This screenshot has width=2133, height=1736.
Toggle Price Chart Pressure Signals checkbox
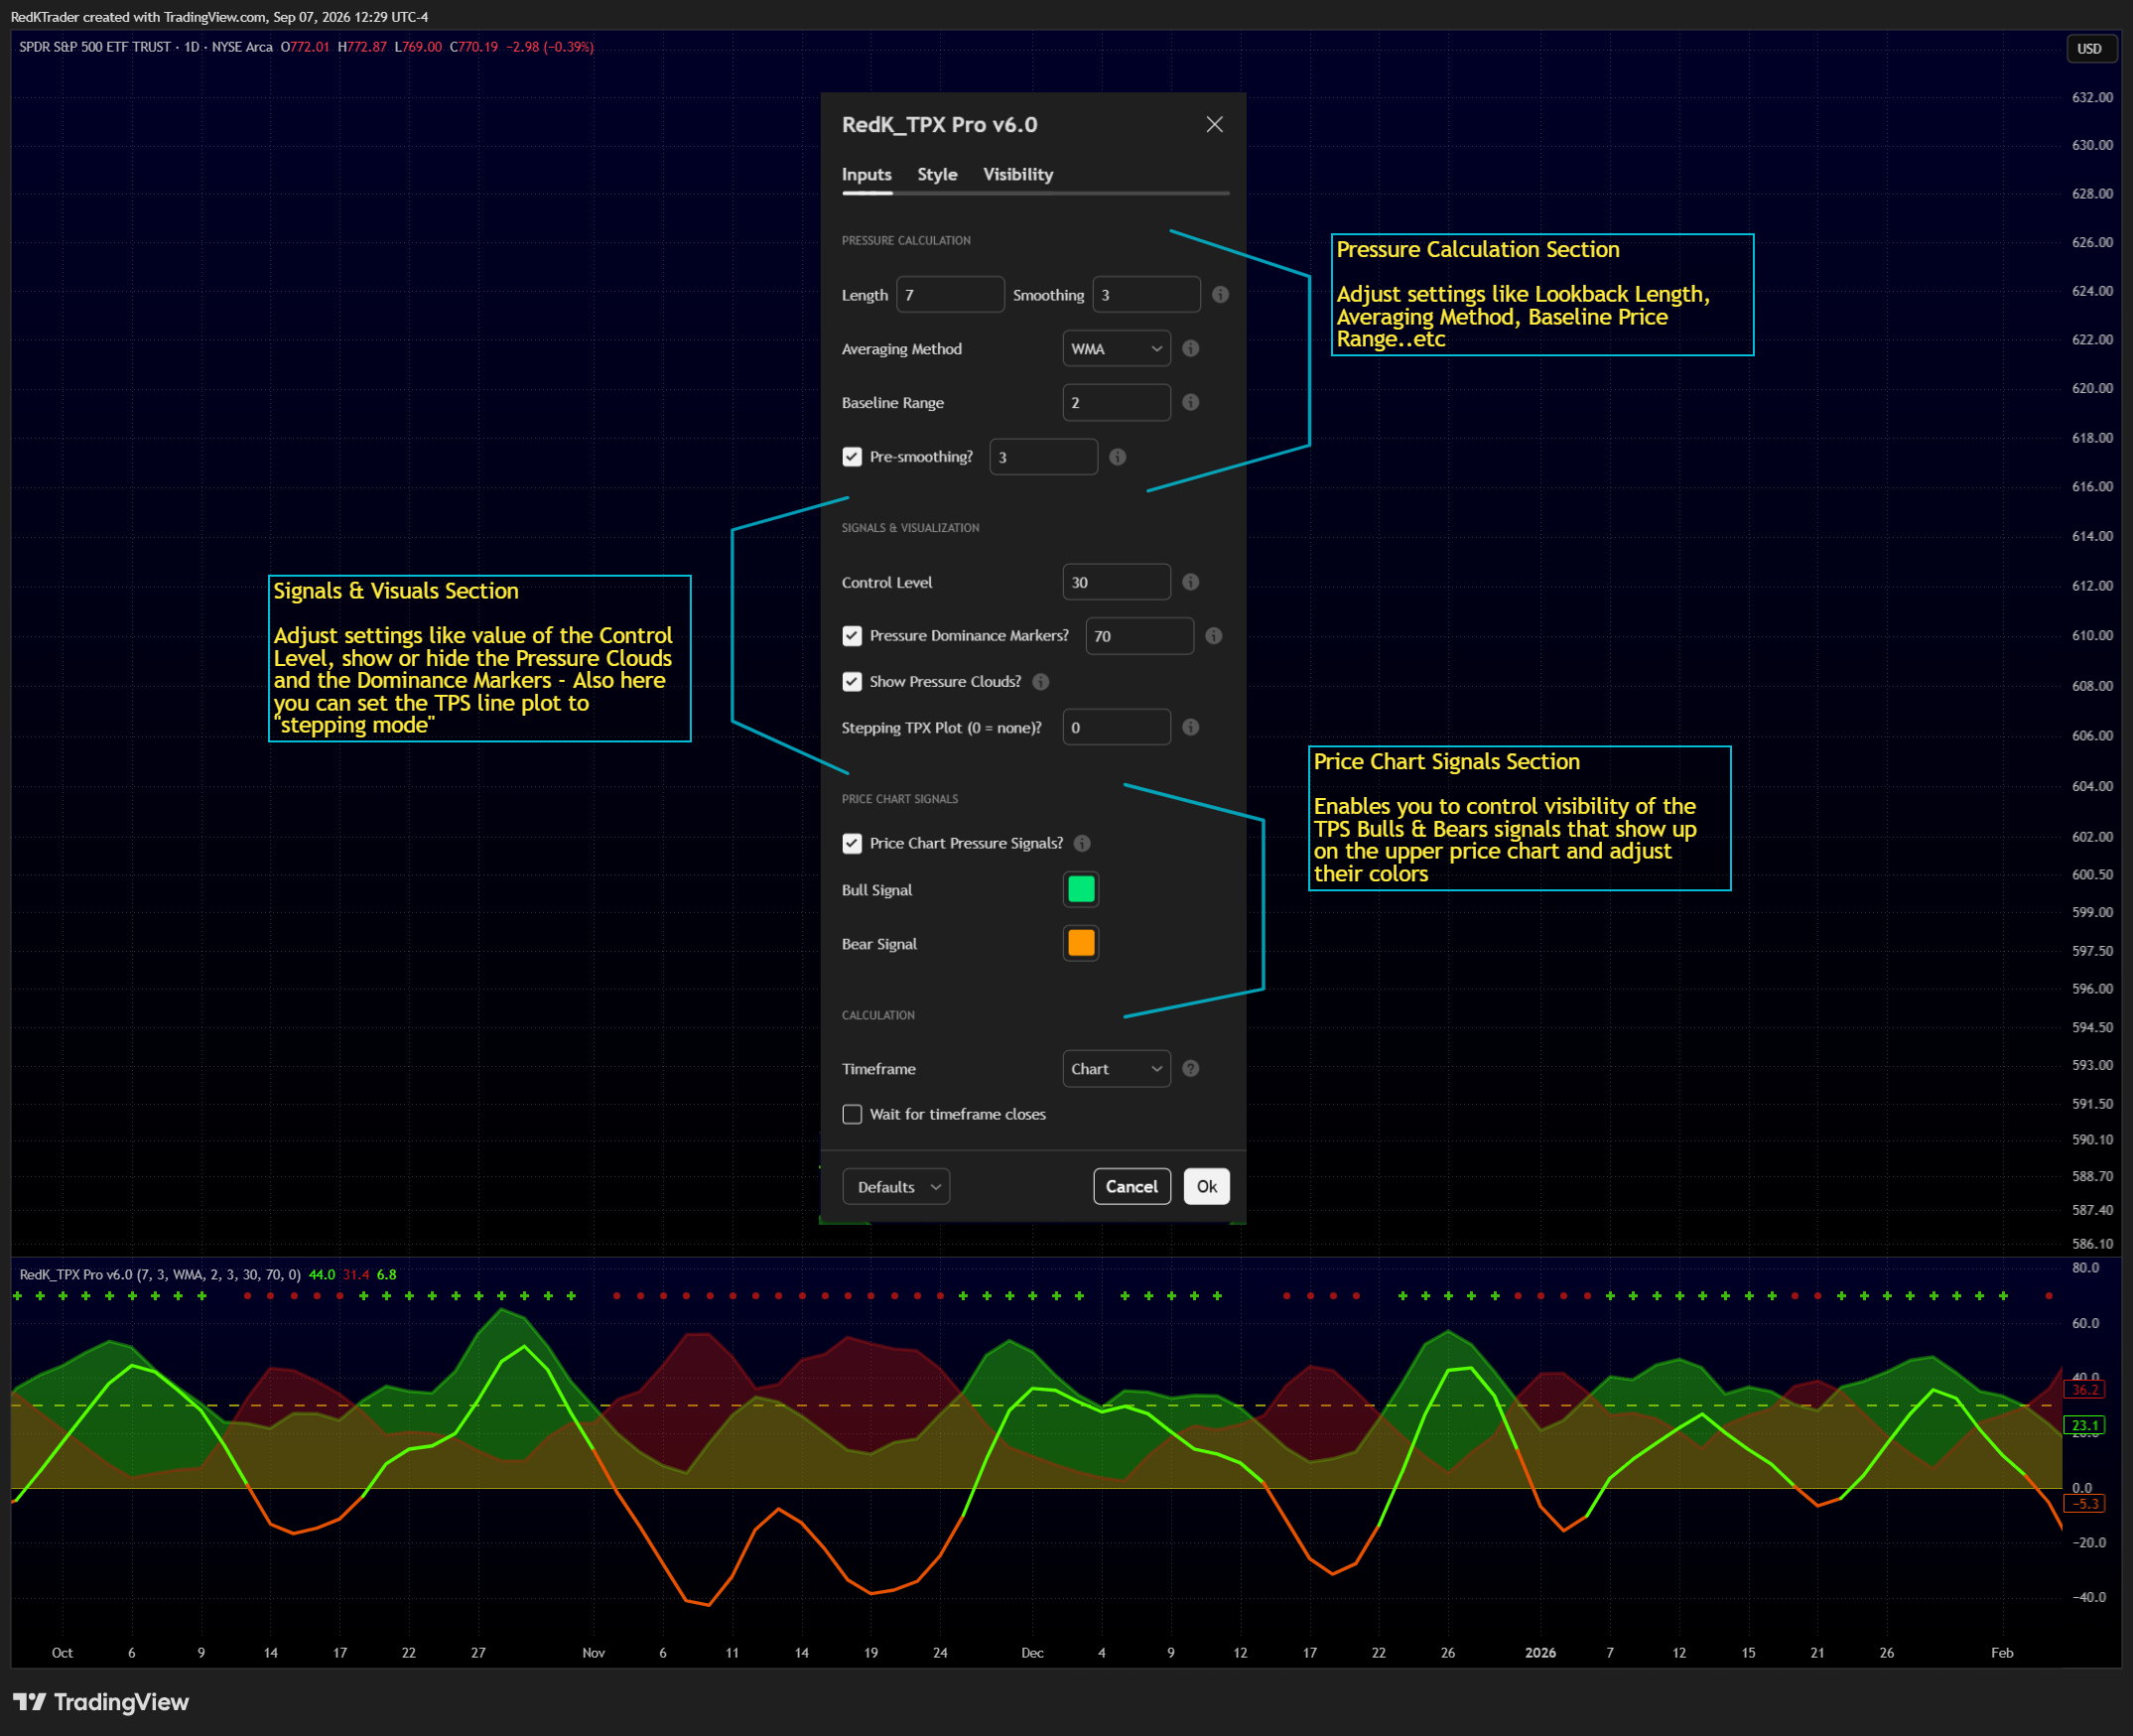(852, 844)
